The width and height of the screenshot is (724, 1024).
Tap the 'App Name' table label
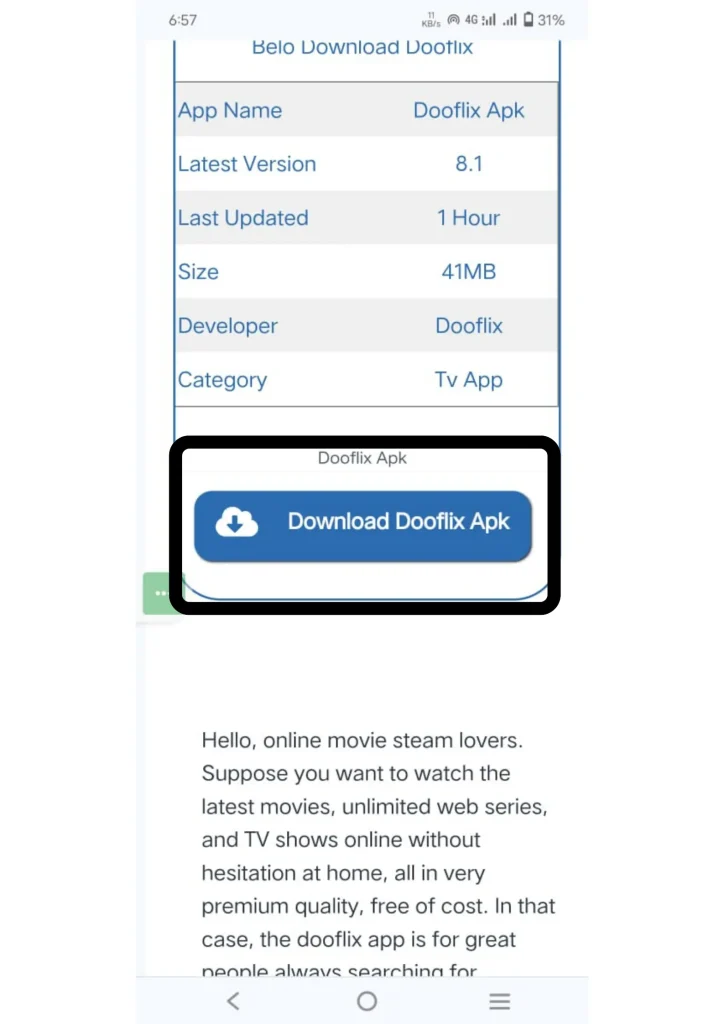(x=230, y=110)
